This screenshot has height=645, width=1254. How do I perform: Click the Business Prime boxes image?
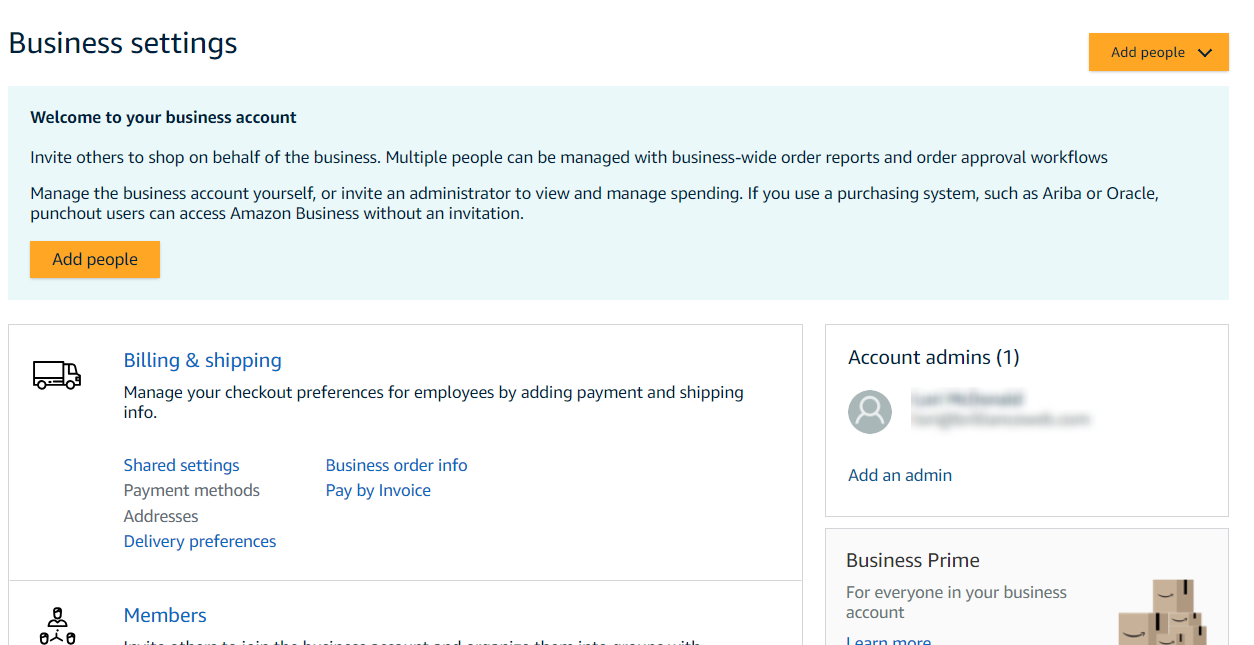pyautogui.click(x=1166, y=612)
